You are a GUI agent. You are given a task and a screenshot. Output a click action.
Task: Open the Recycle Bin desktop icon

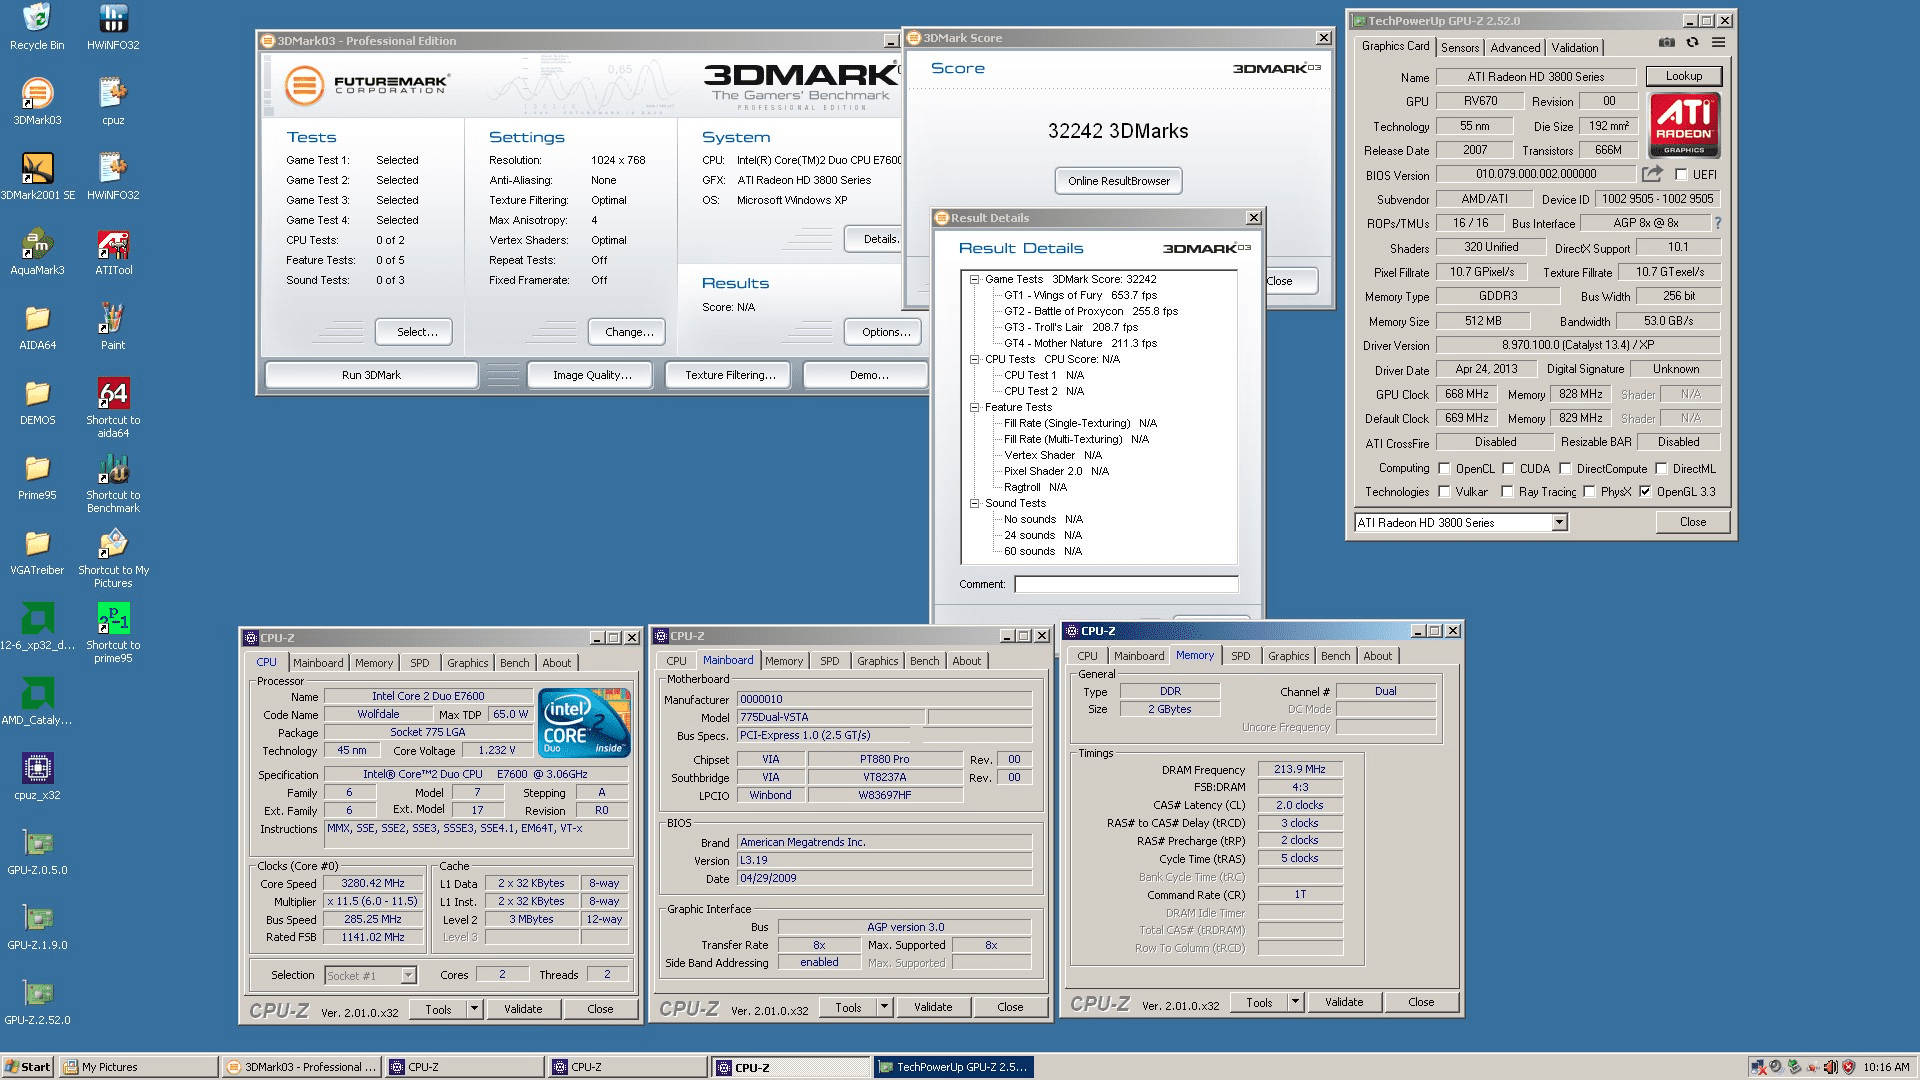[37, 27]
